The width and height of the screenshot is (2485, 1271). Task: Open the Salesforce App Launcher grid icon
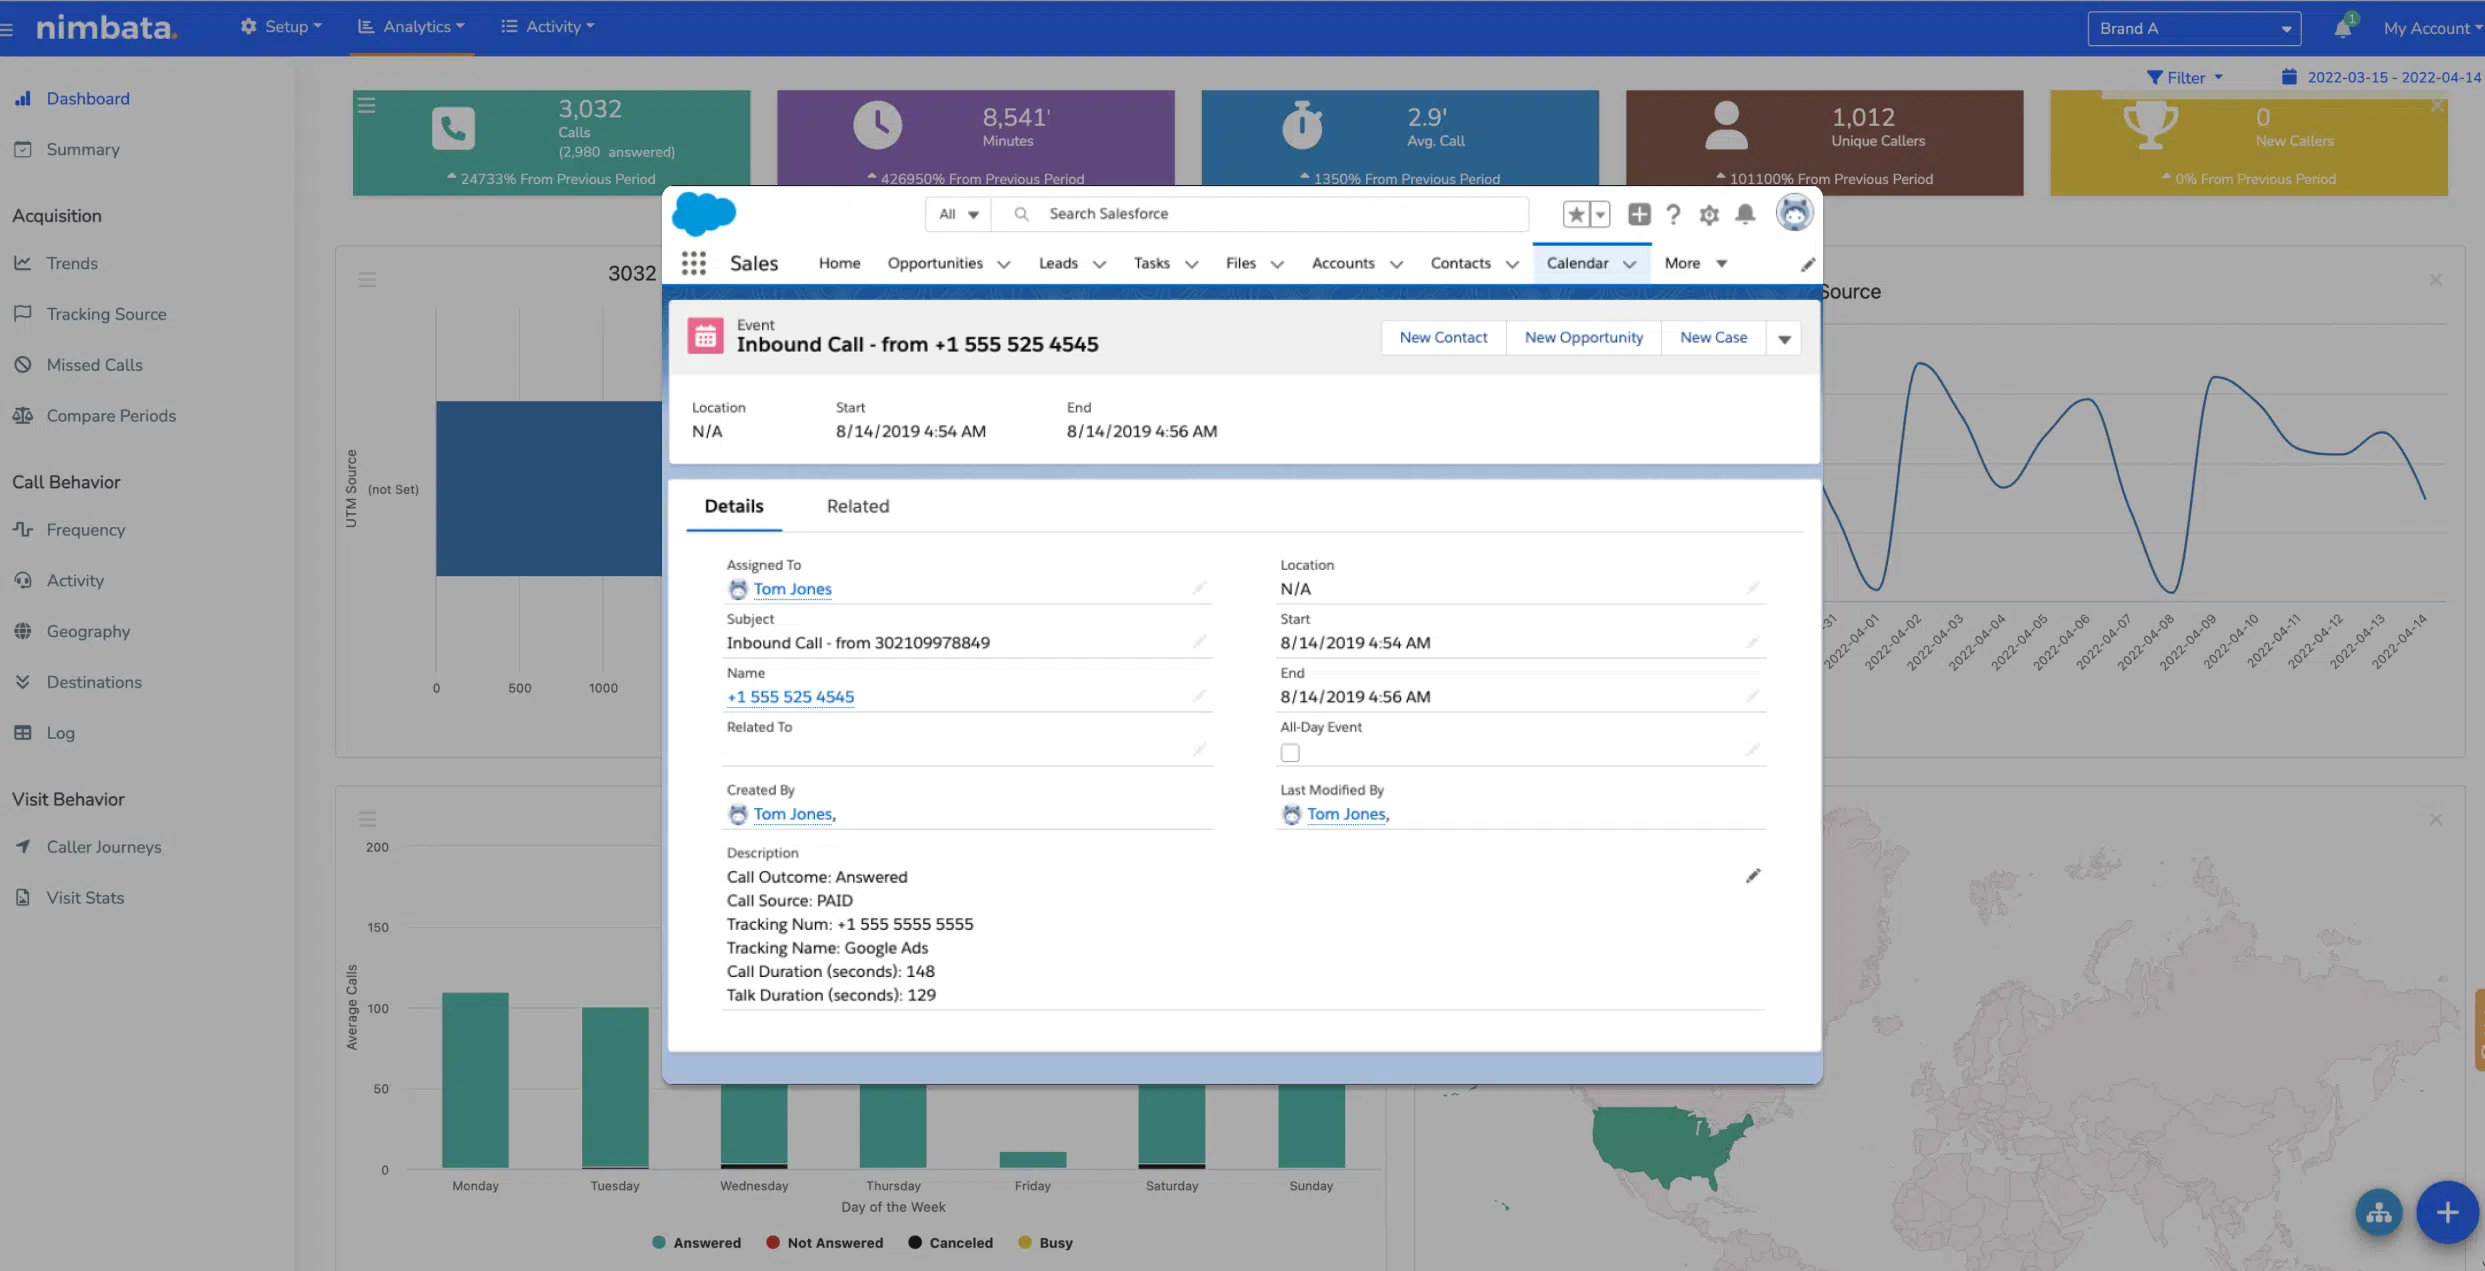pyautogui.click(x=693, y=263)
